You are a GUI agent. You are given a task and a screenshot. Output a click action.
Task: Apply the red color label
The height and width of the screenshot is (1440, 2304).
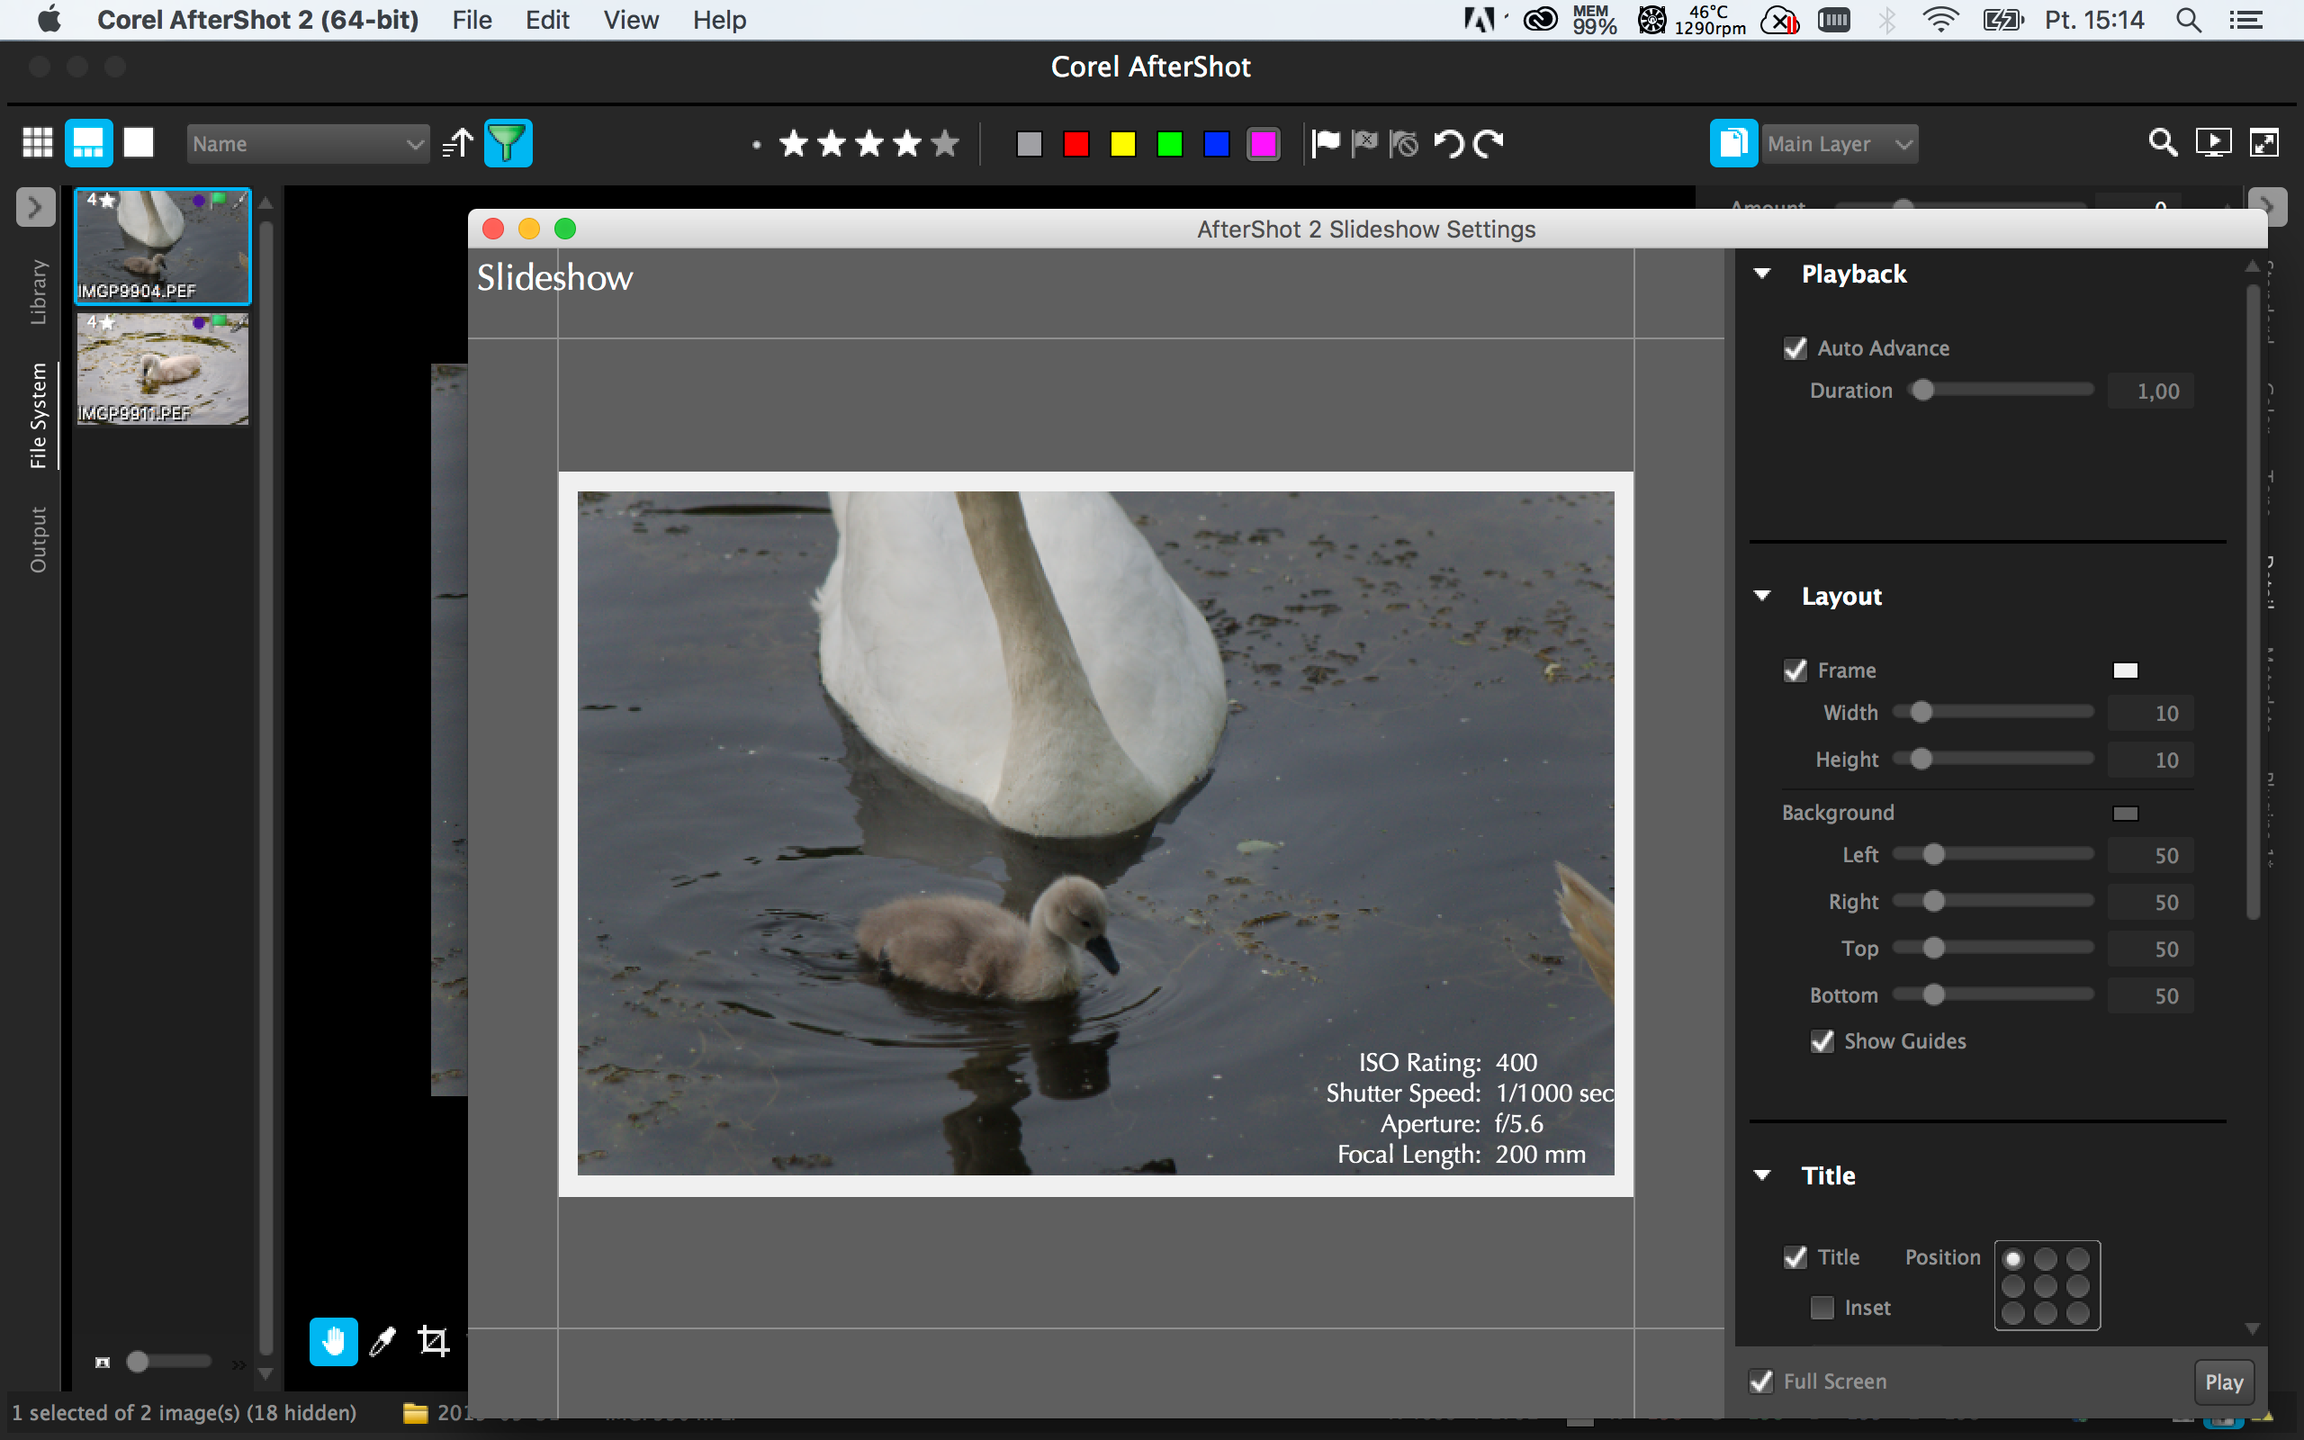tap(1076, 144)
